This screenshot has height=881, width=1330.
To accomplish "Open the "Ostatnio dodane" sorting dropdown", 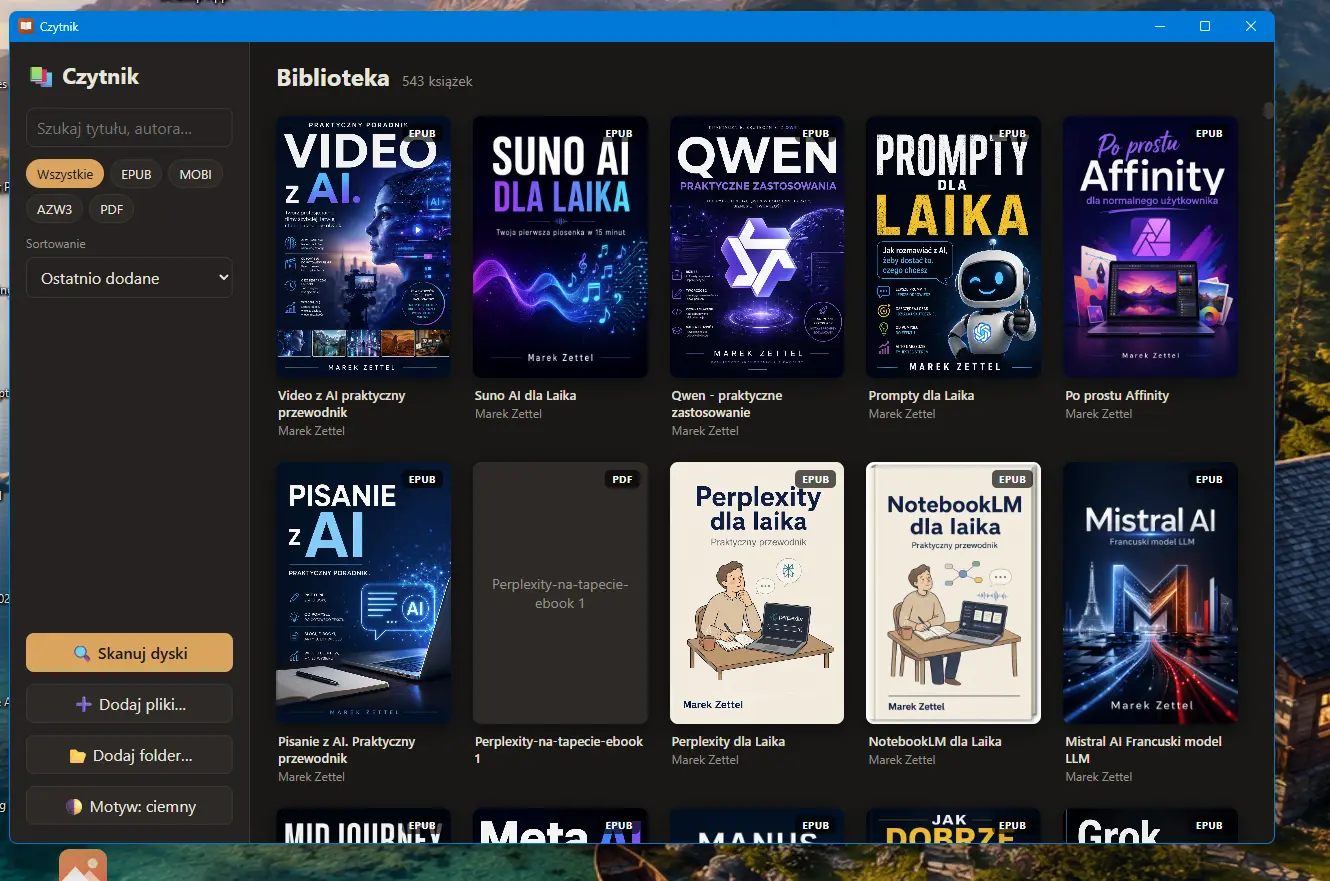I will [x=129, y=278].
